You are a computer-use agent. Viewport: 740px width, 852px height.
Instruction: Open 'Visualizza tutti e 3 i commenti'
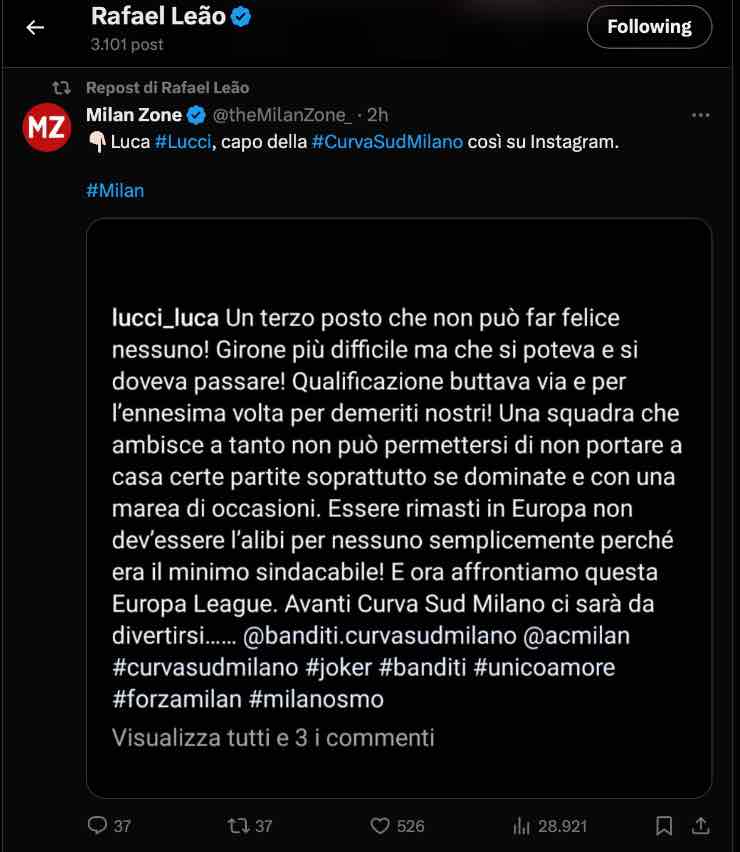(x=272, y=737)
